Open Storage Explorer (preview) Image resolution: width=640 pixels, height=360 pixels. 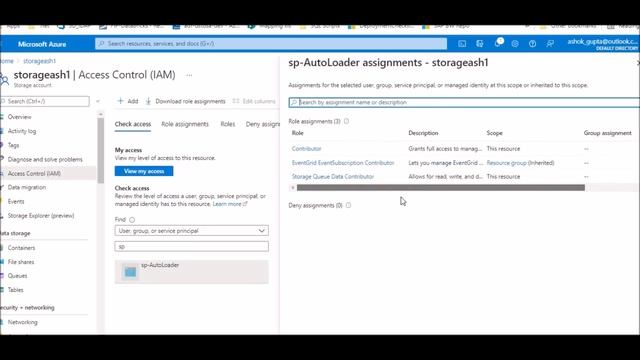(41, 216)
